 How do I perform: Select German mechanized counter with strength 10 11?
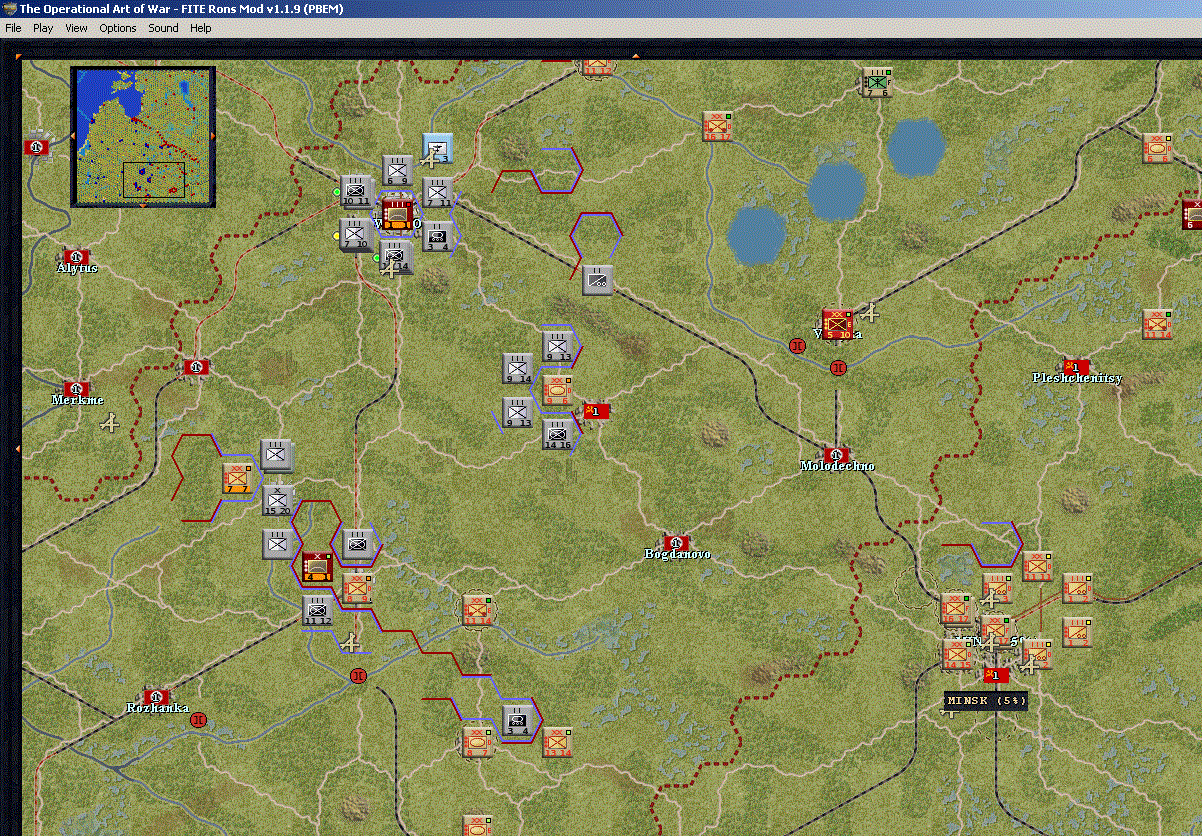tap(356, 191)
